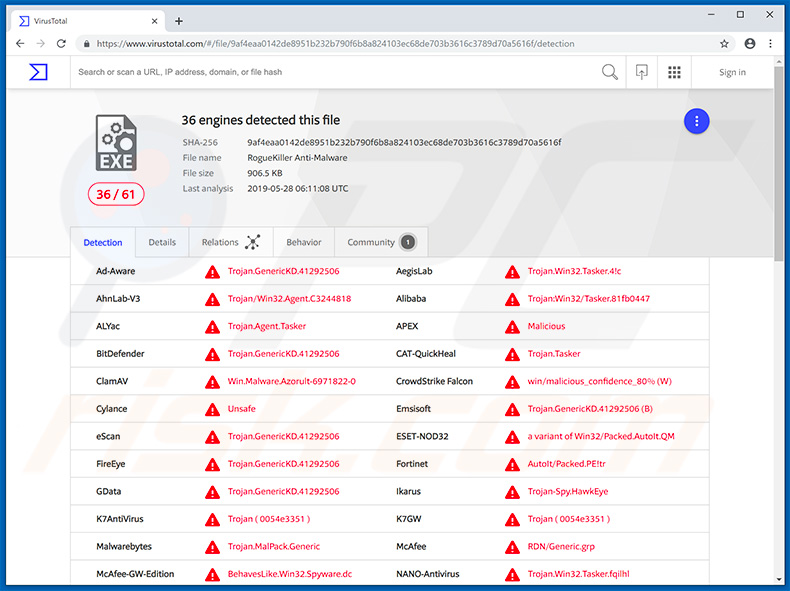Open the Chrome profile avatar icon
Image resolution: width=790 pixels, height=591 pixels.
(750, 44)
